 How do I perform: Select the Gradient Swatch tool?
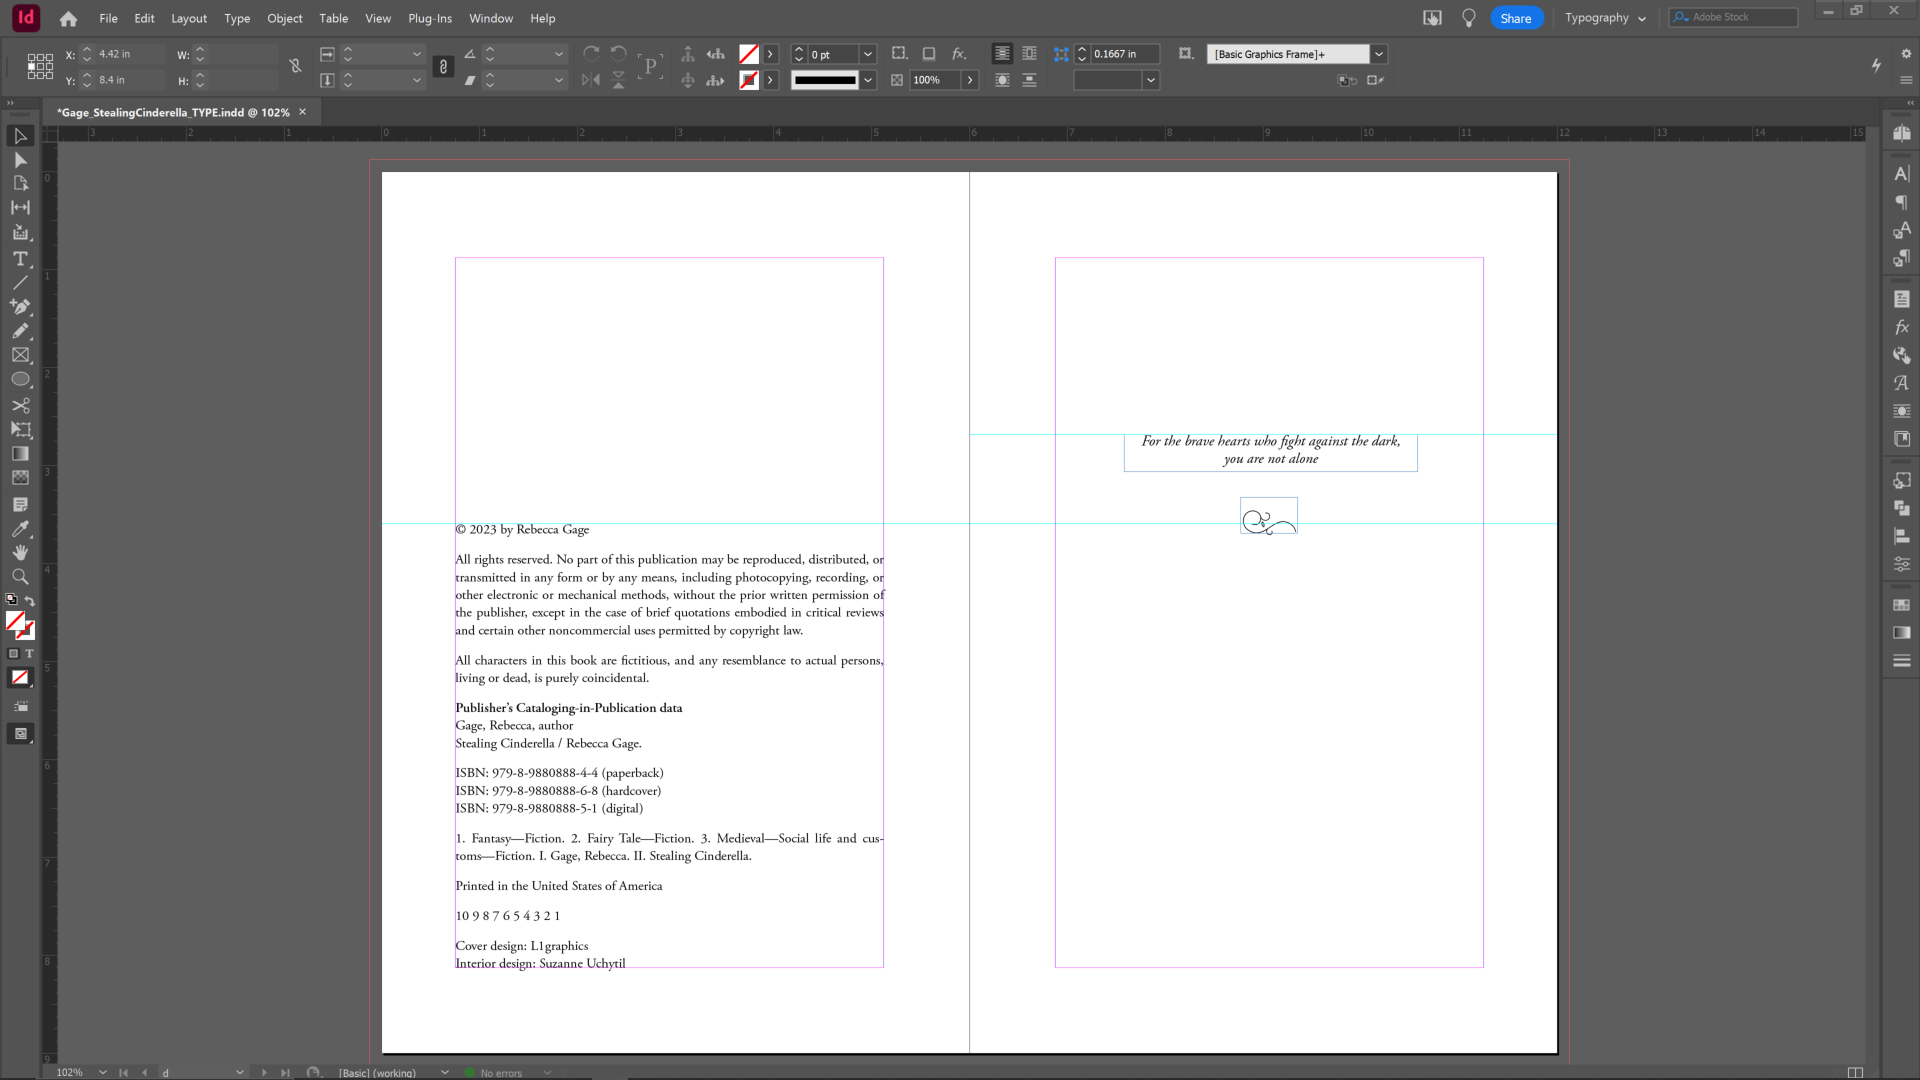pos(20,454)
